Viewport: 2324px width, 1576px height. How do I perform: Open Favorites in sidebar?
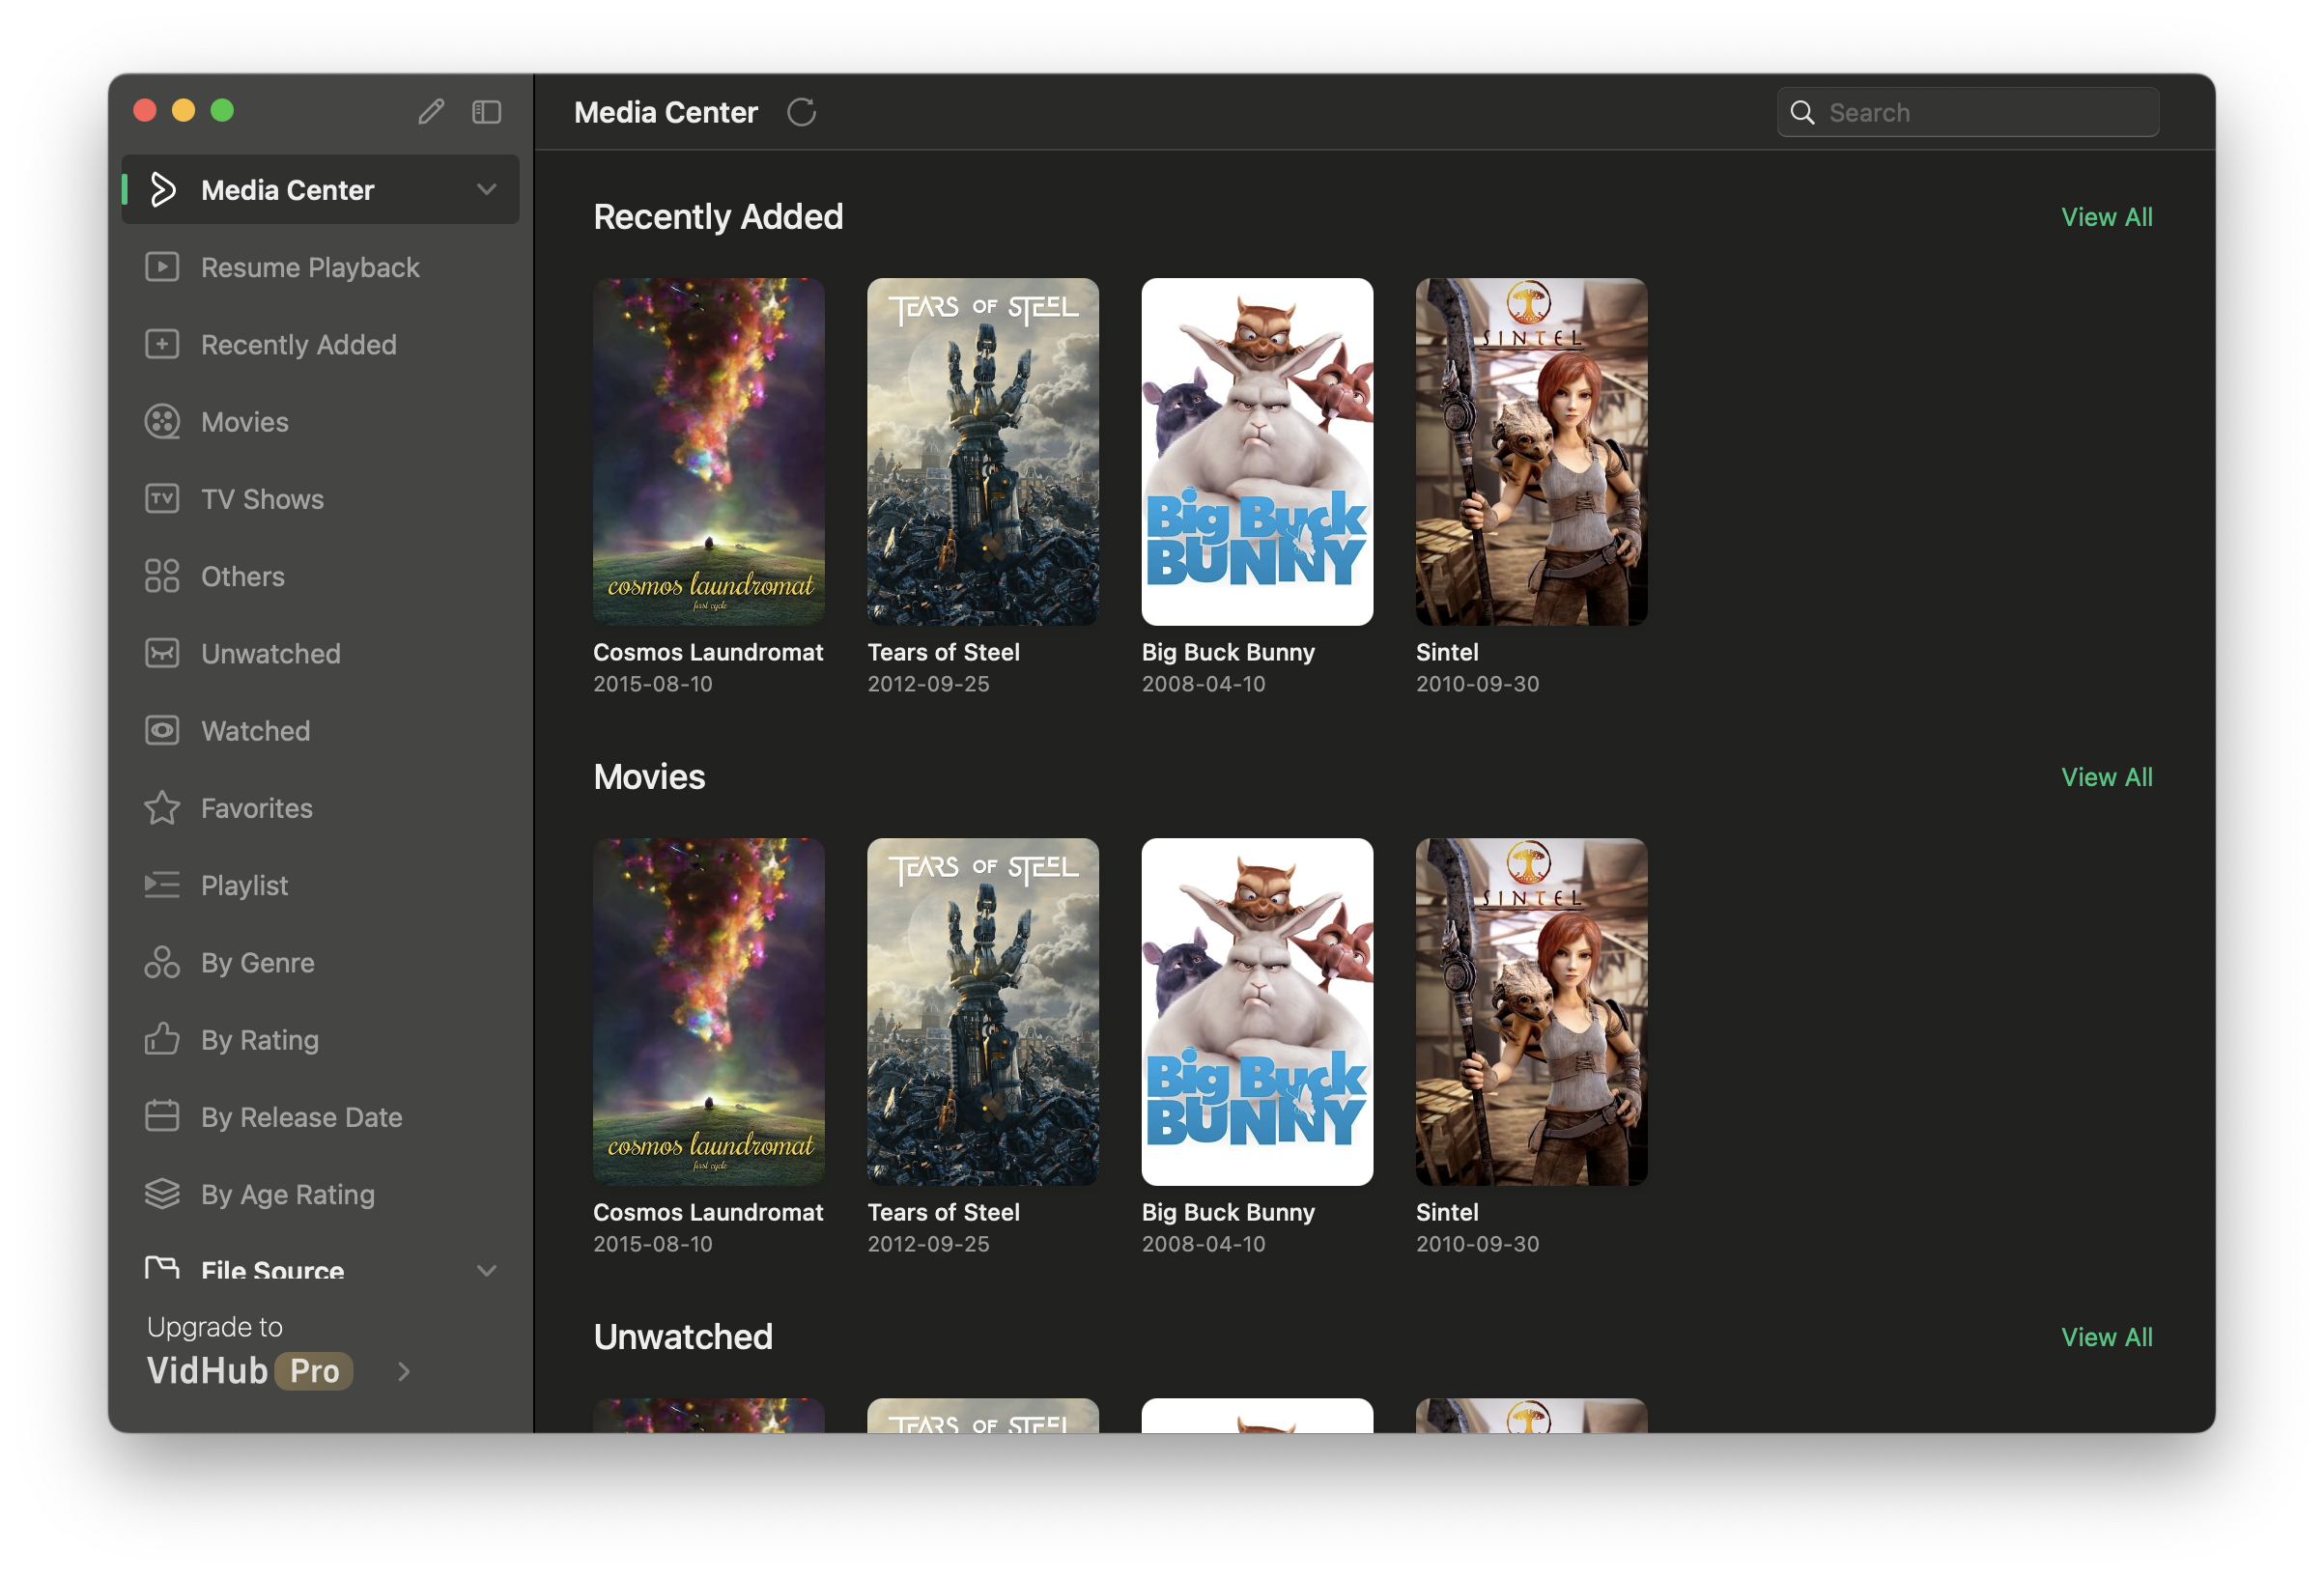coord(320,807)
